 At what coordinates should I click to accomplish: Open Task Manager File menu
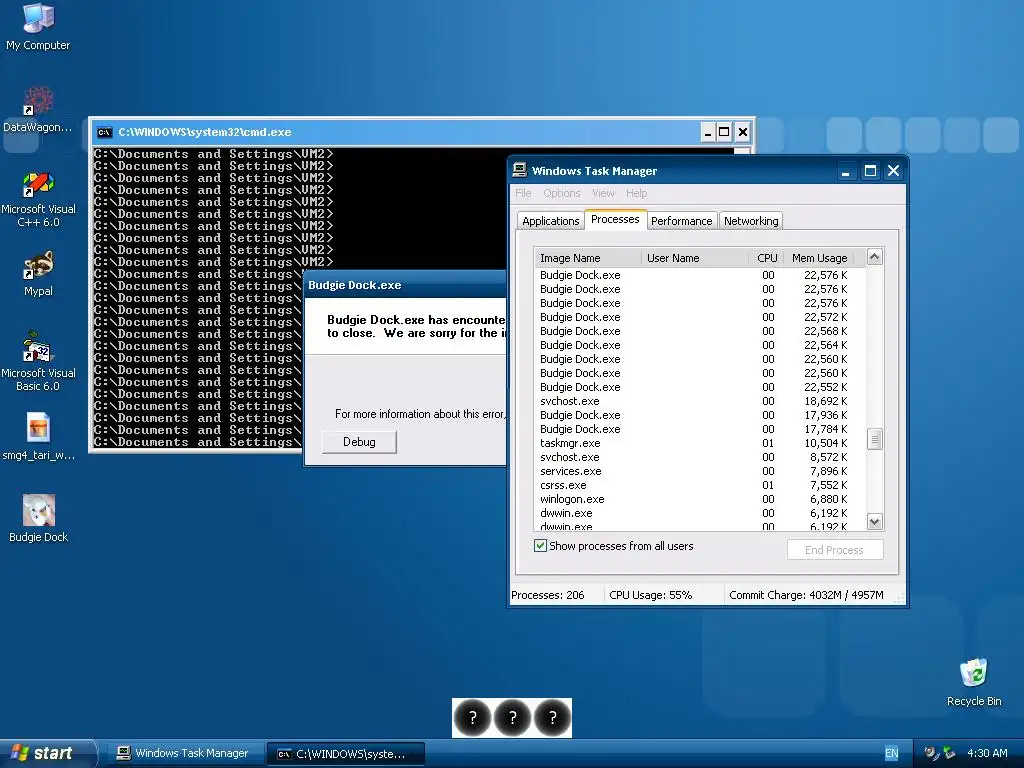[x=523, y=193]
